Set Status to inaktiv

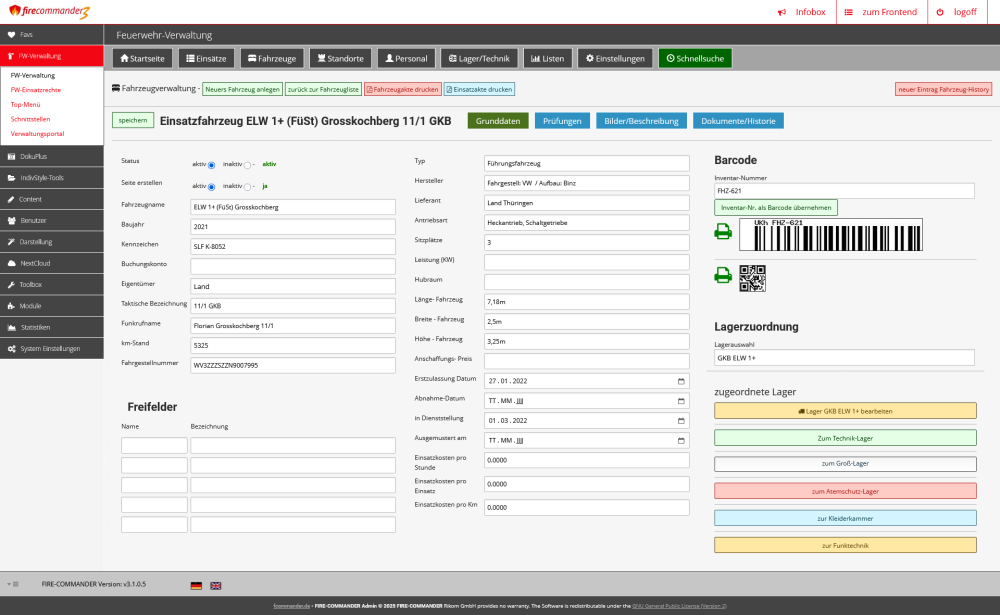[247, 164]
